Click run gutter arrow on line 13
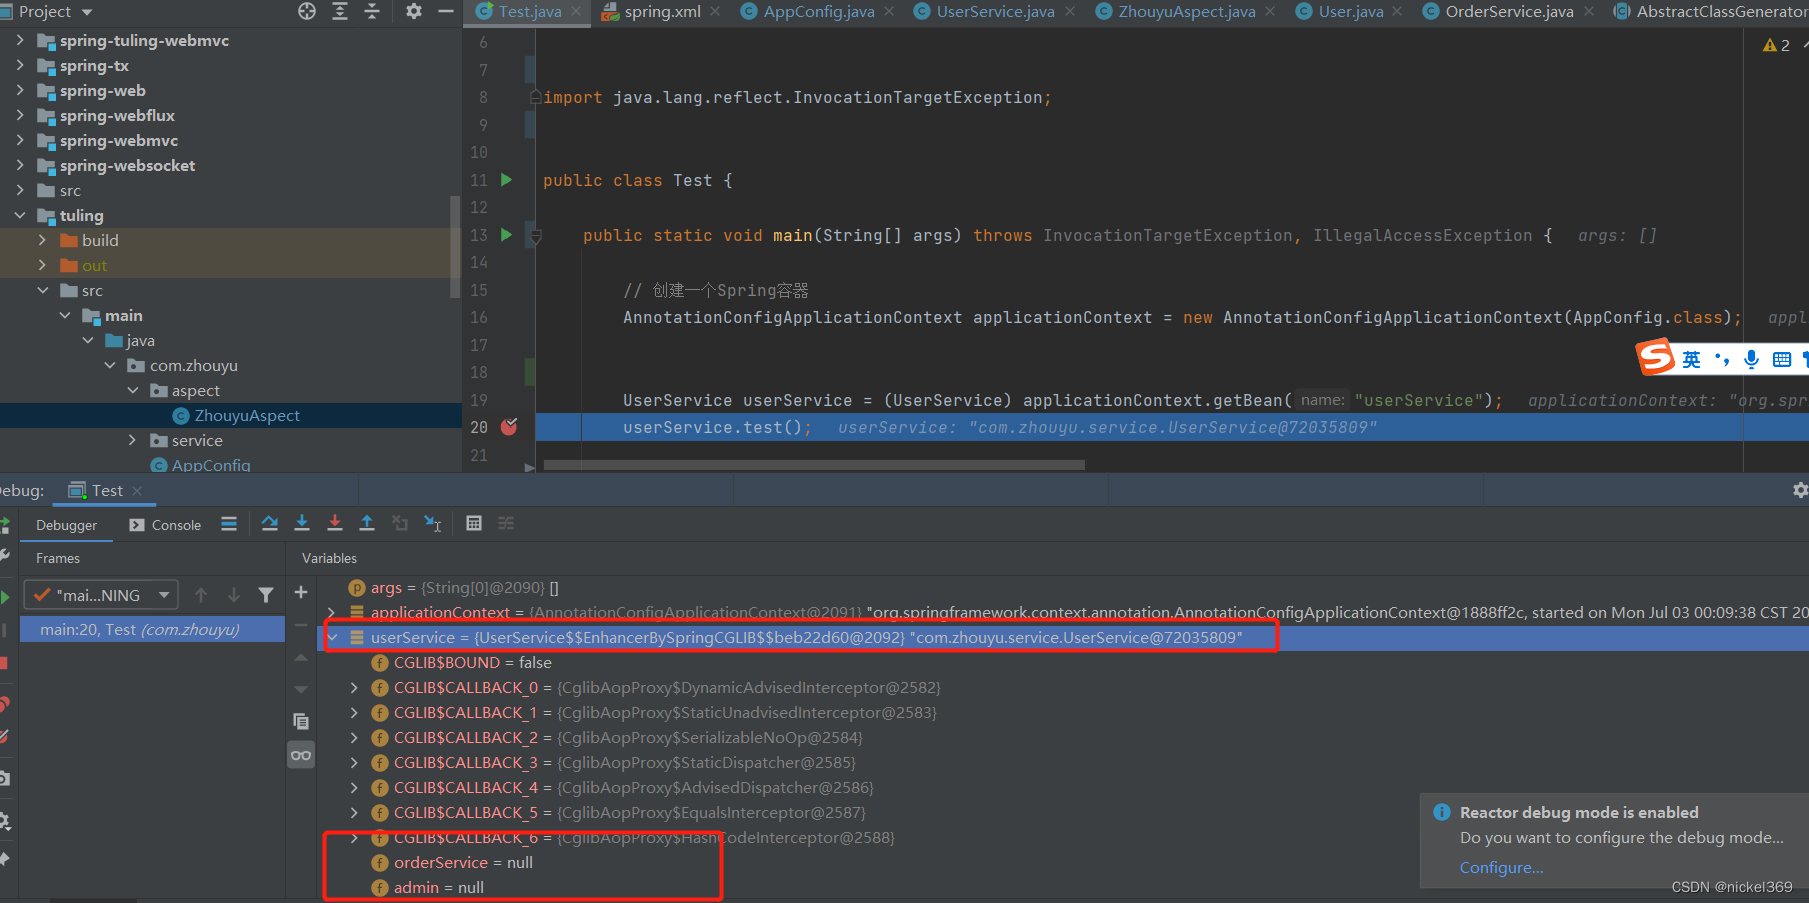The height and width of the screenshot is (903, 1809). (x=506, y=235)
